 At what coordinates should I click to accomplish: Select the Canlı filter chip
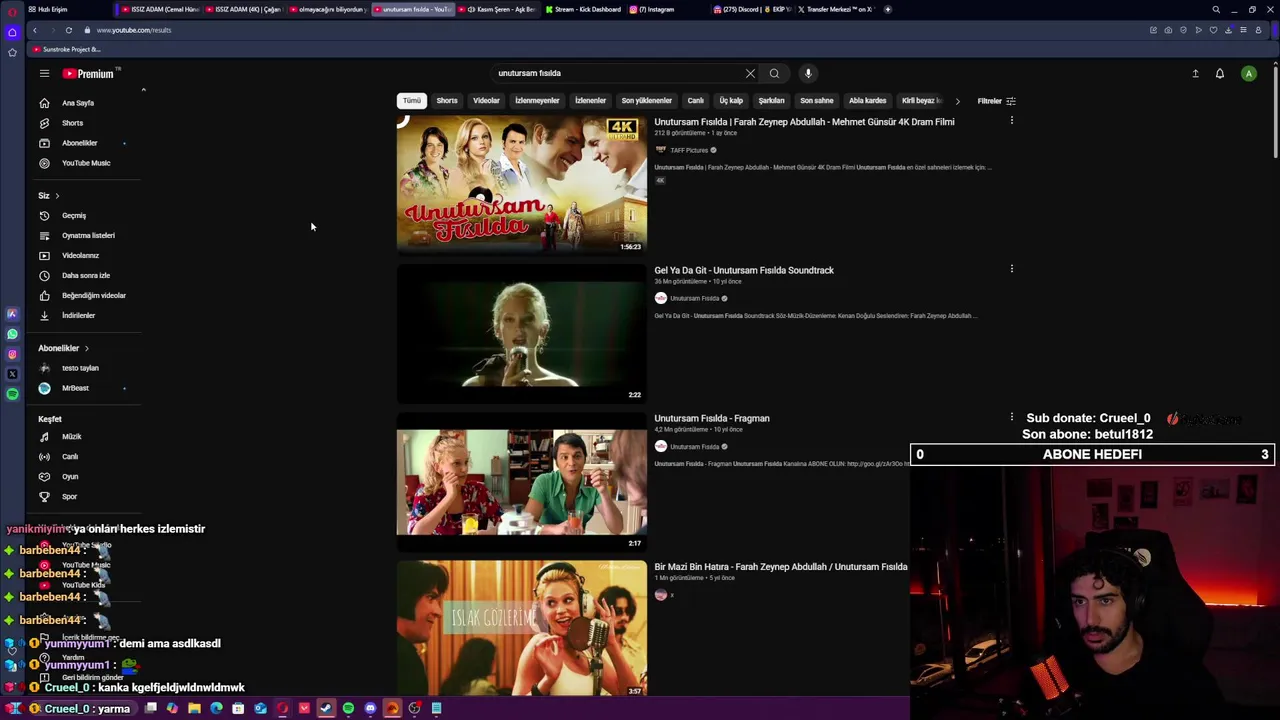(x=695, y=101)
